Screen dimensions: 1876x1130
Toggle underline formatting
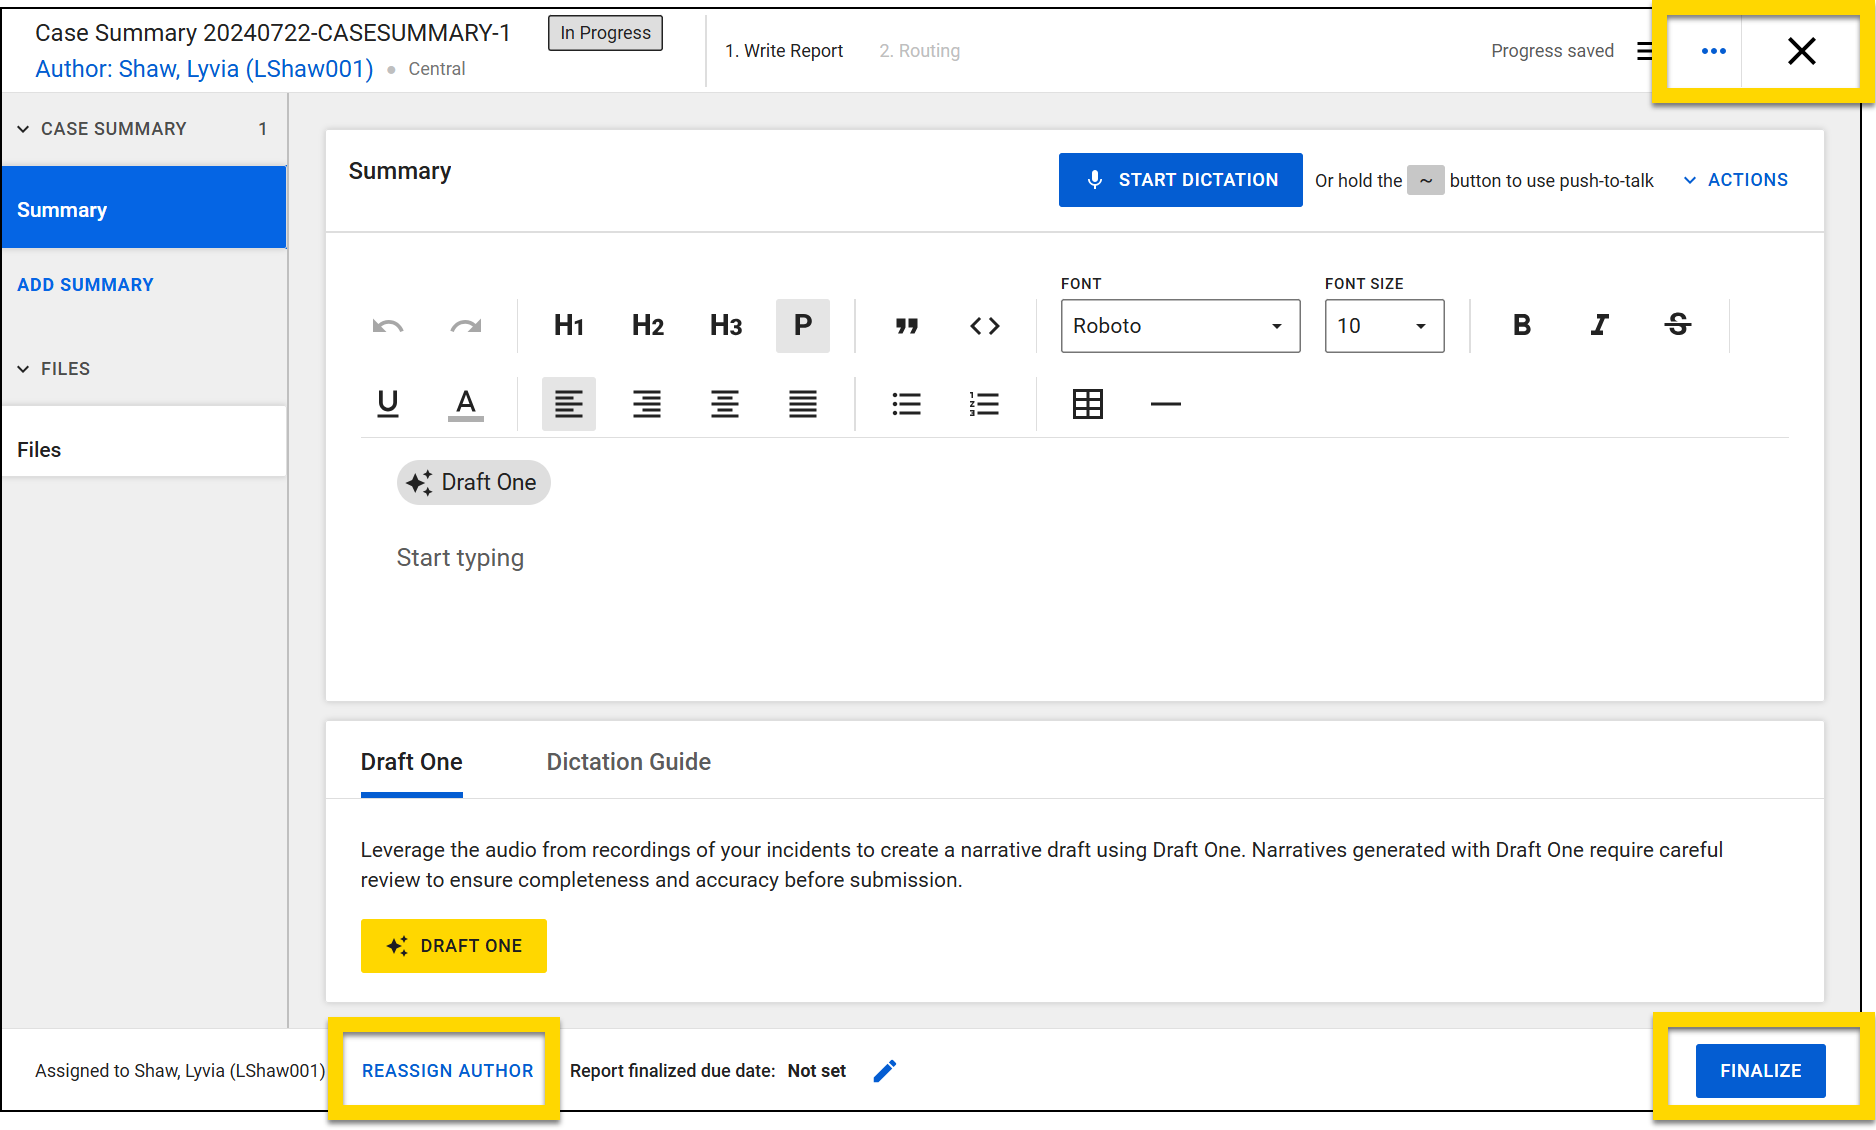point(388,404)
